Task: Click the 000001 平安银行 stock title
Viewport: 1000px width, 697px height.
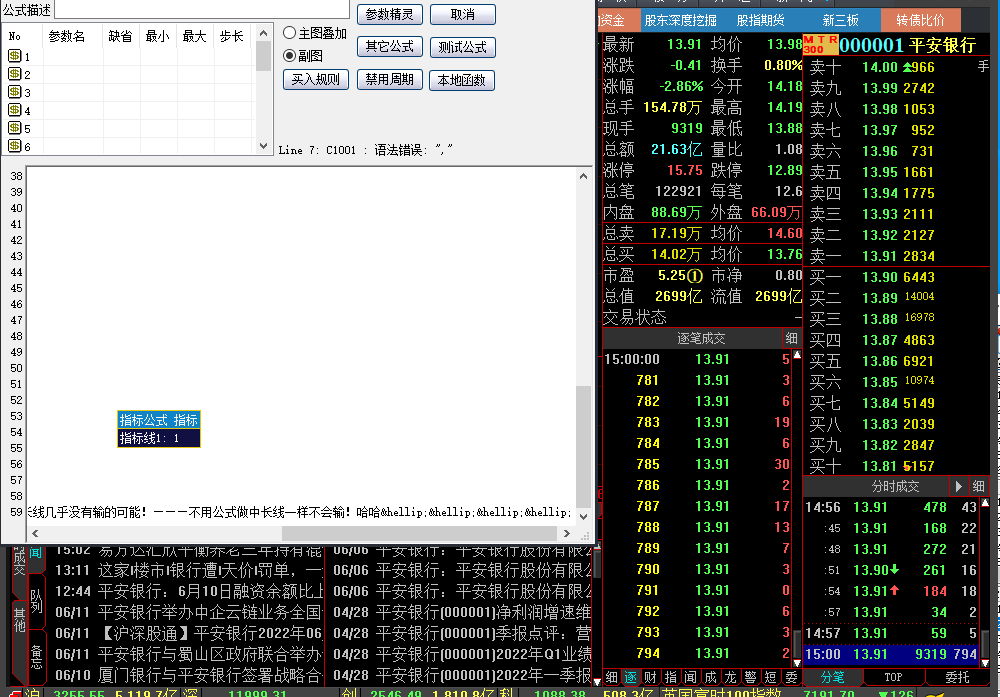Action: 908,45
